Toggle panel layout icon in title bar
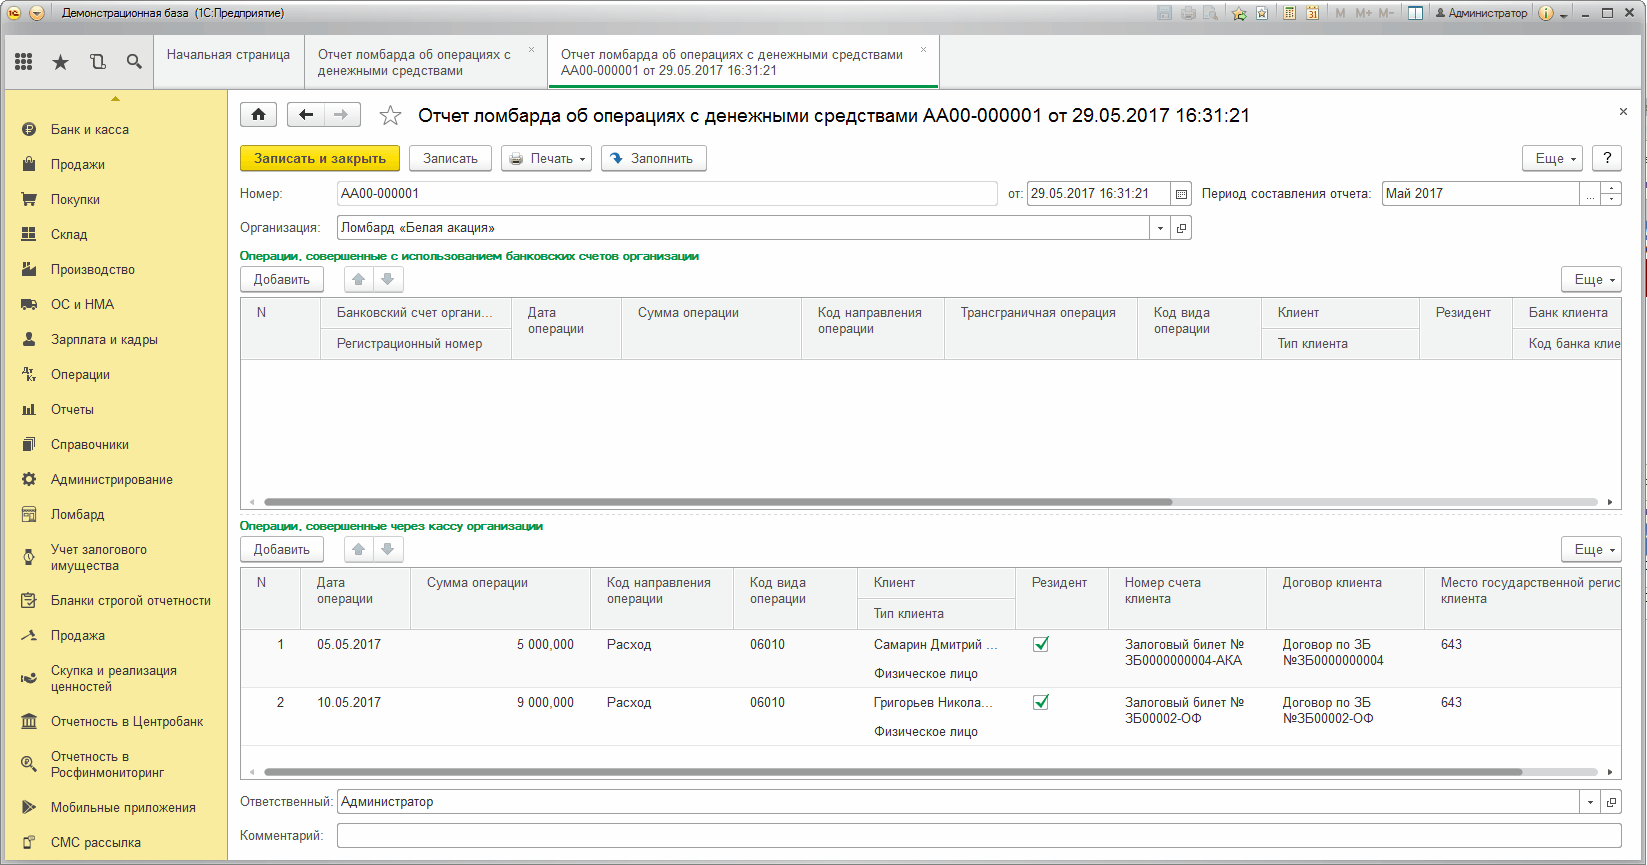1647x865 pixels. click(x=1415, y=13)
